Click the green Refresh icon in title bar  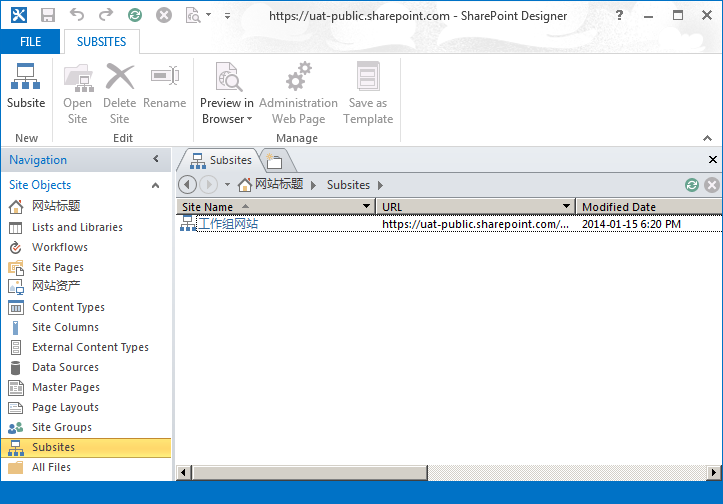pos(135,15)
